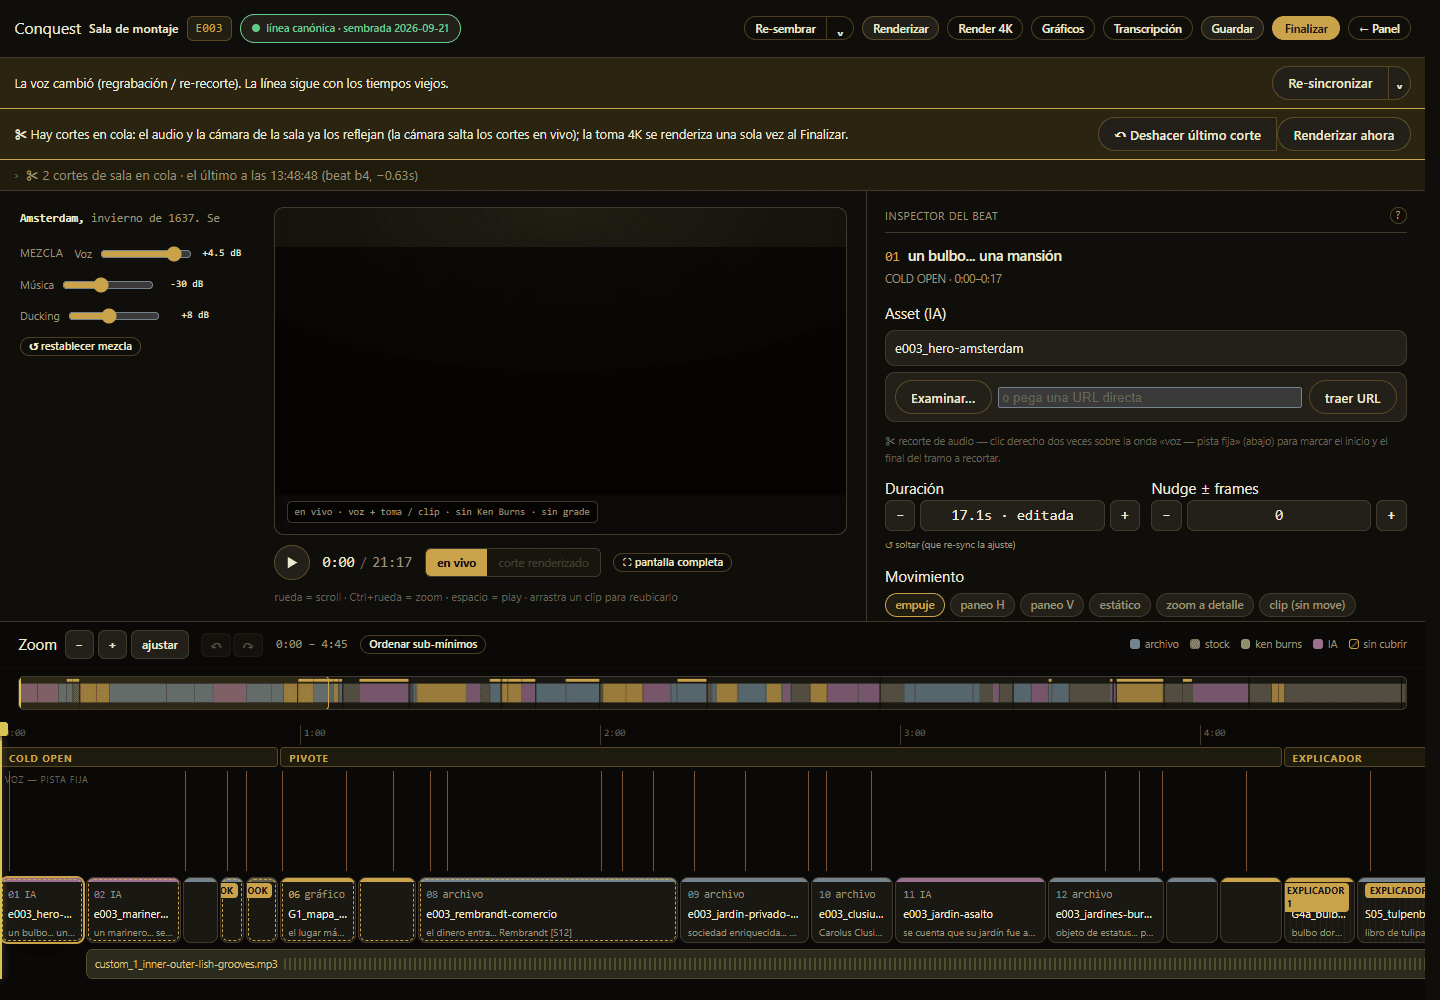
Task: Enter pantalla completa fullscreen
Action: (672, 562)
